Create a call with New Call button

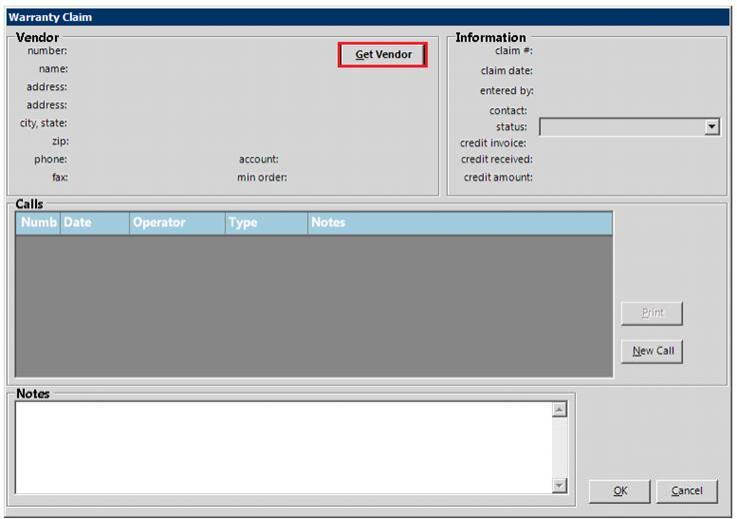click(x=652, y=351)
